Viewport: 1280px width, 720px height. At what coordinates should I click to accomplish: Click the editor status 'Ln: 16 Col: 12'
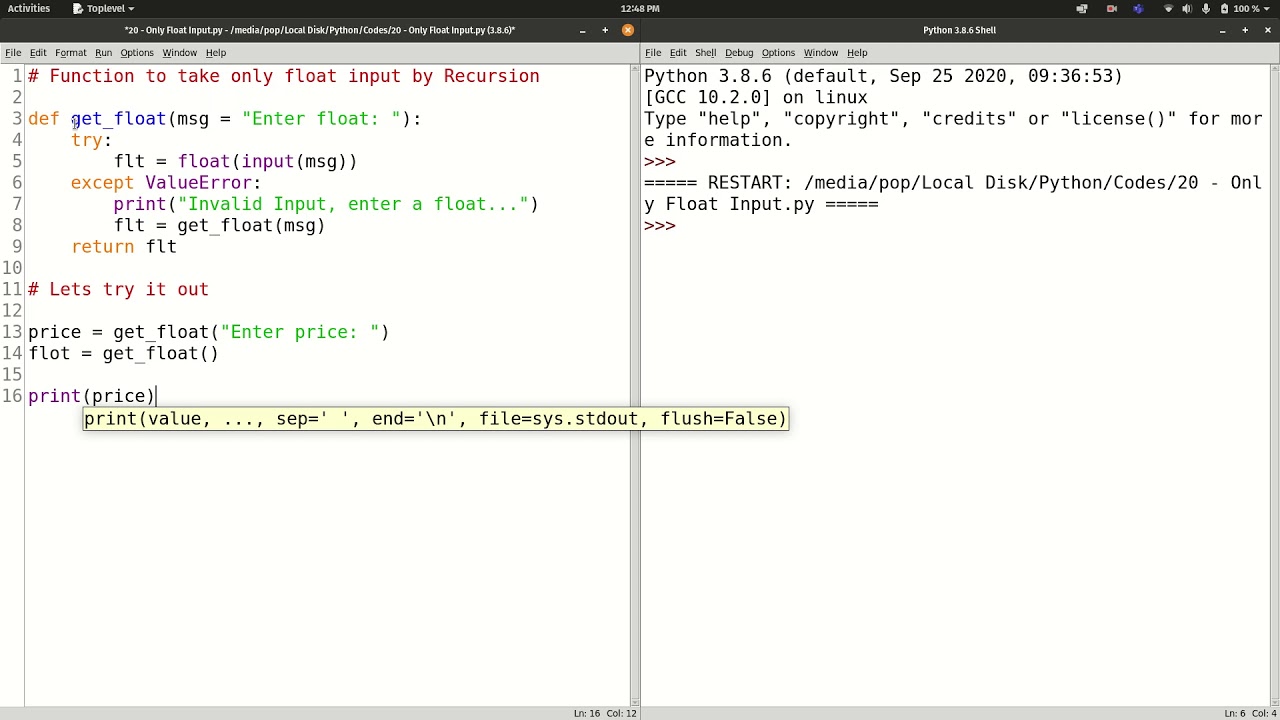coord(605,713)
